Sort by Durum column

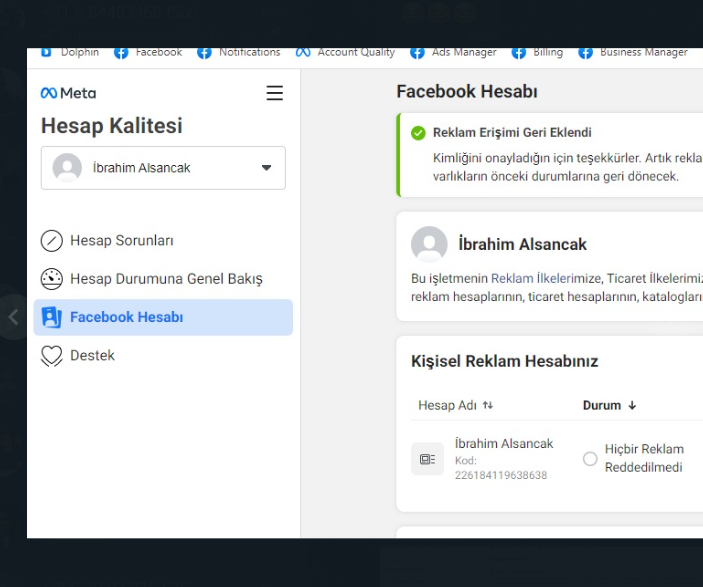click(x=609, y=405)
